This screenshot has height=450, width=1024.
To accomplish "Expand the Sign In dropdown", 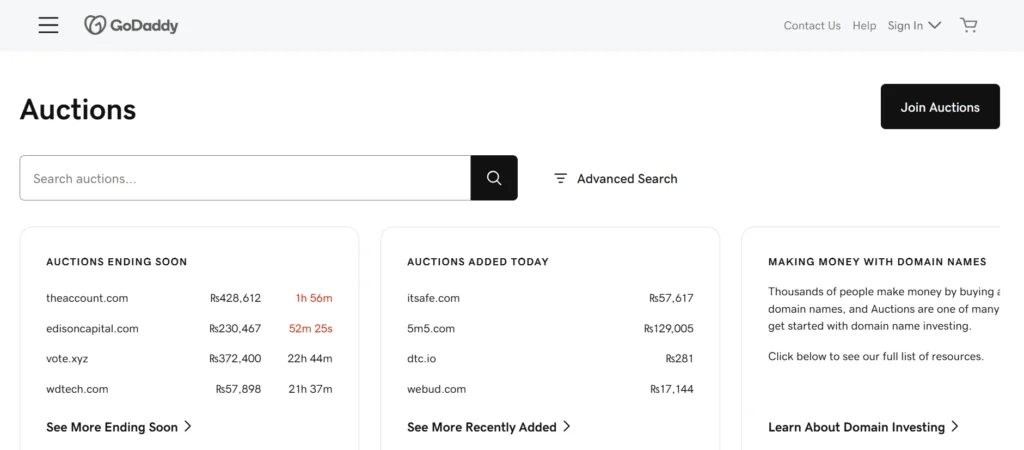I will (914, 25).
